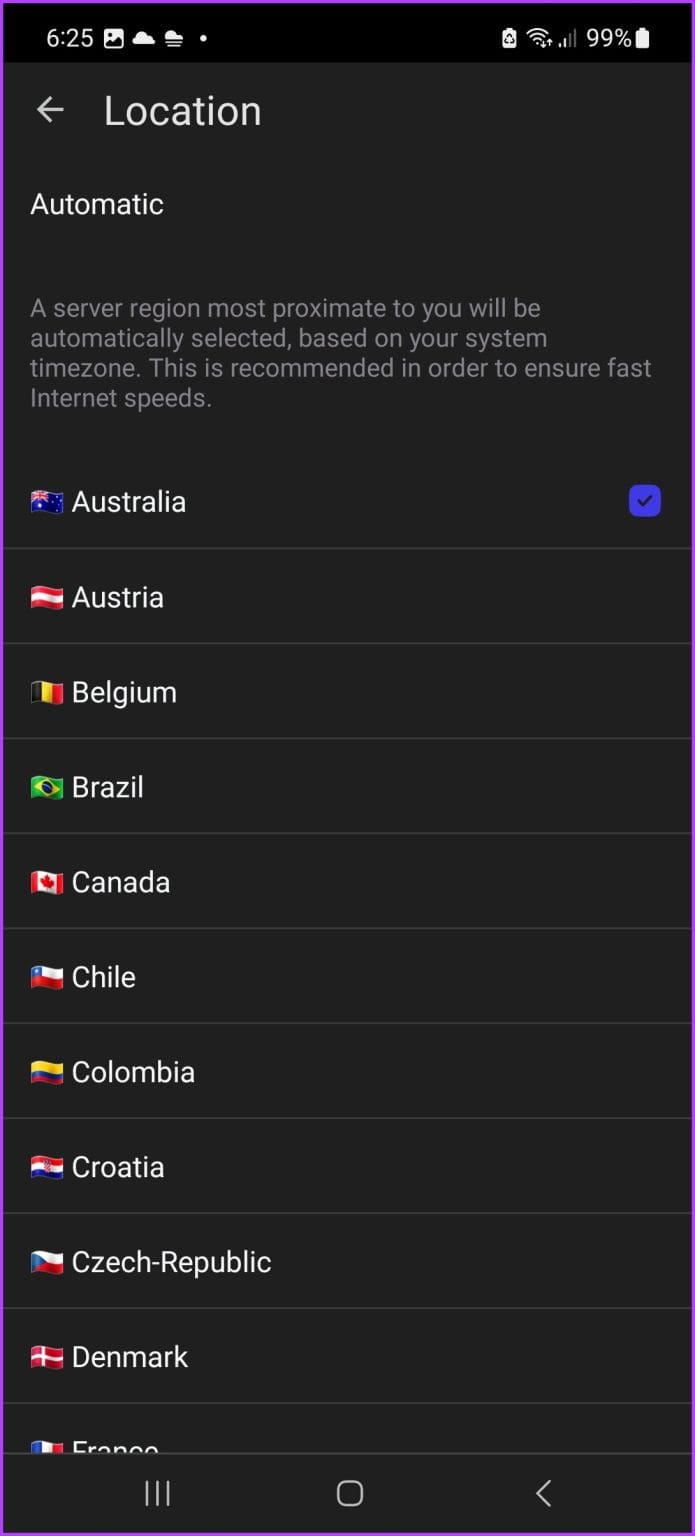Image resolution: width=695 pixels, height=1536 pixels.
Task: Choose Czech-Republic as server location
Action: [347, 1261]
